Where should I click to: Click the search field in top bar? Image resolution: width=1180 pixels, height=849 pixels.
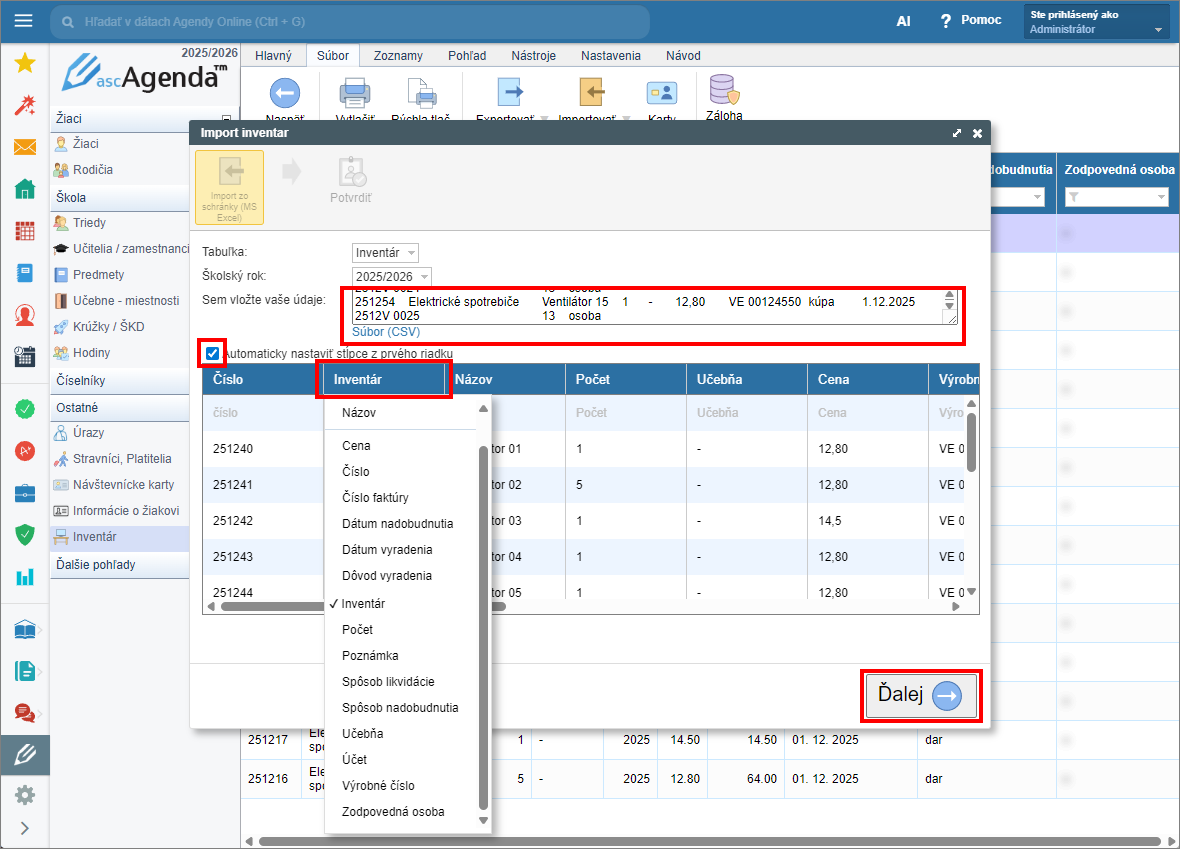(350, 21)
